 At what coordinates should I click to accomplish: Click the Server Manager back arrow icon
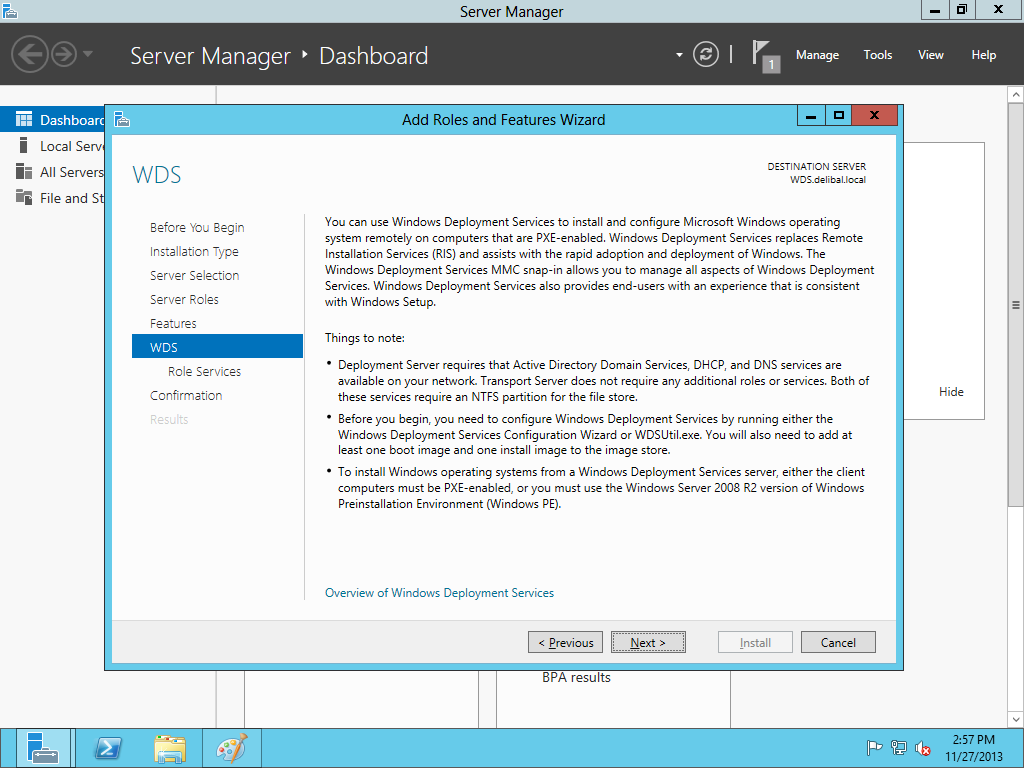(30, 54)
